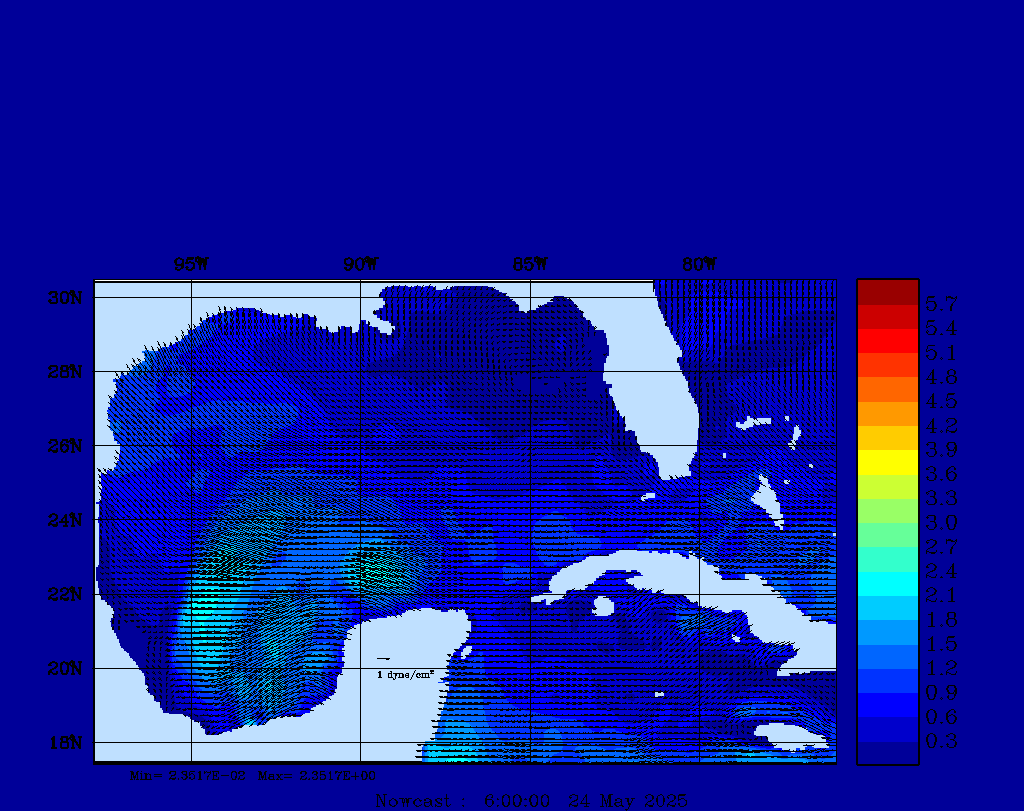Click the Nowcast date caption below the map
This screenshot has height=811, width=1024.
click(530, 800)
